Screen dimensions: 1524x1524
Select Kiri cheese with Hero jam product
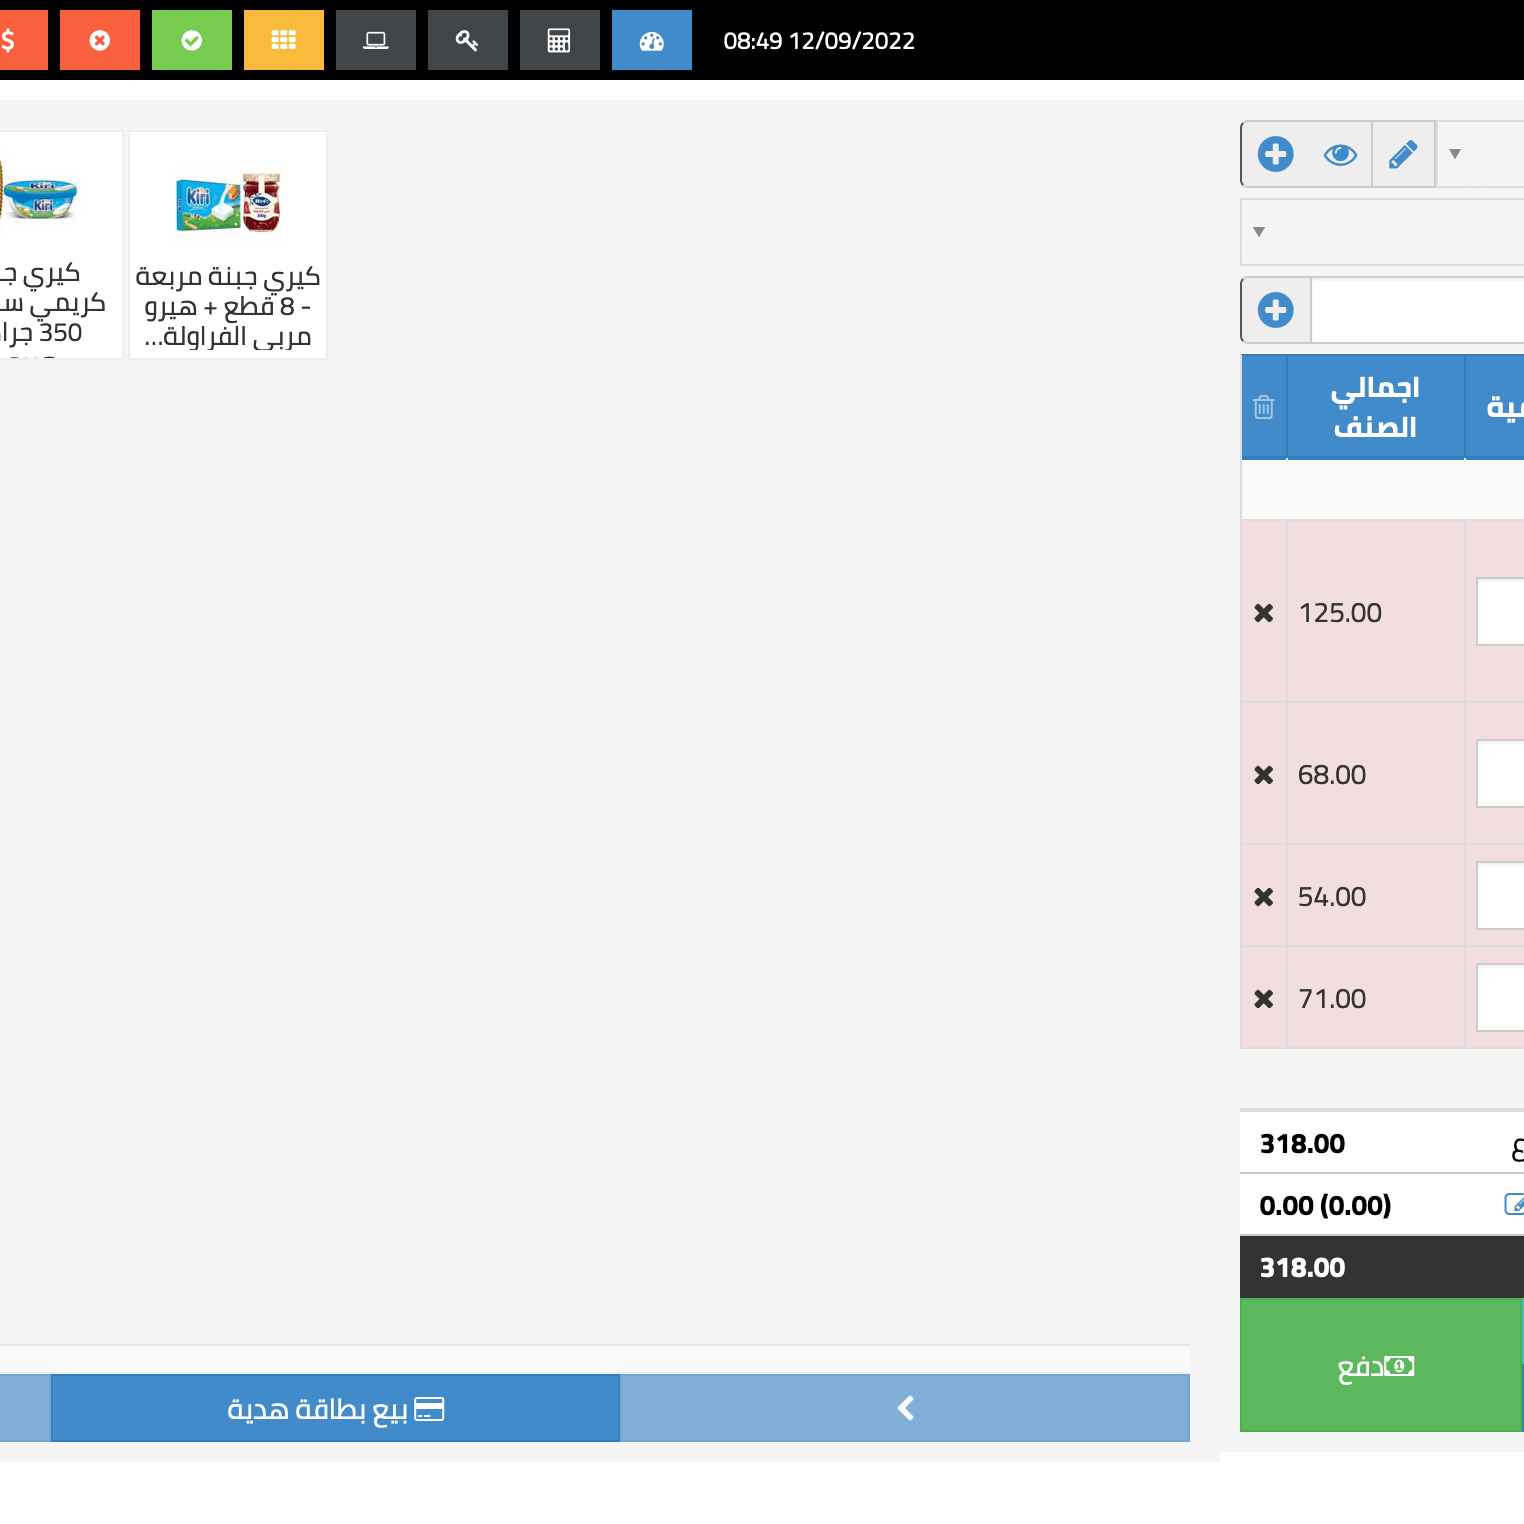pos(228,245)
